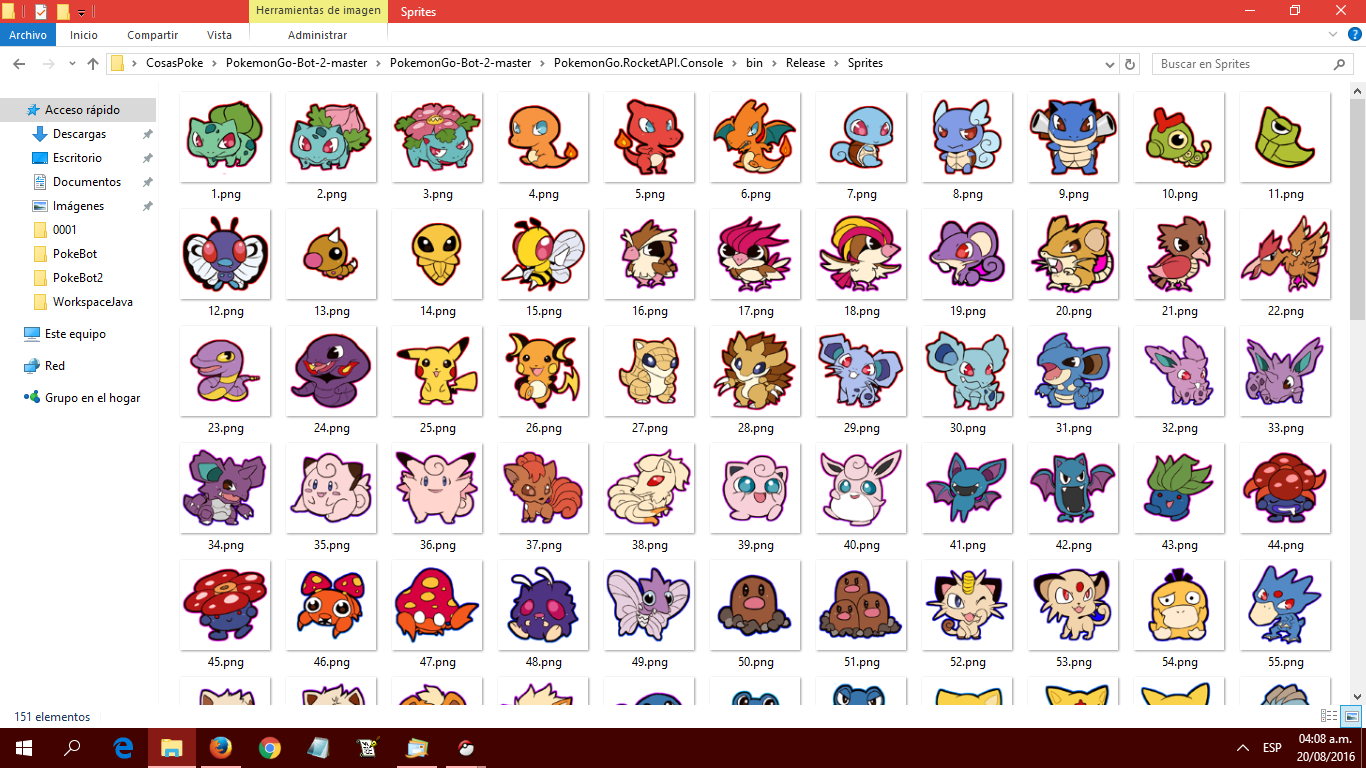
Task: Select the Meowth sprite 52.png
Action: (x=967, y=605)
